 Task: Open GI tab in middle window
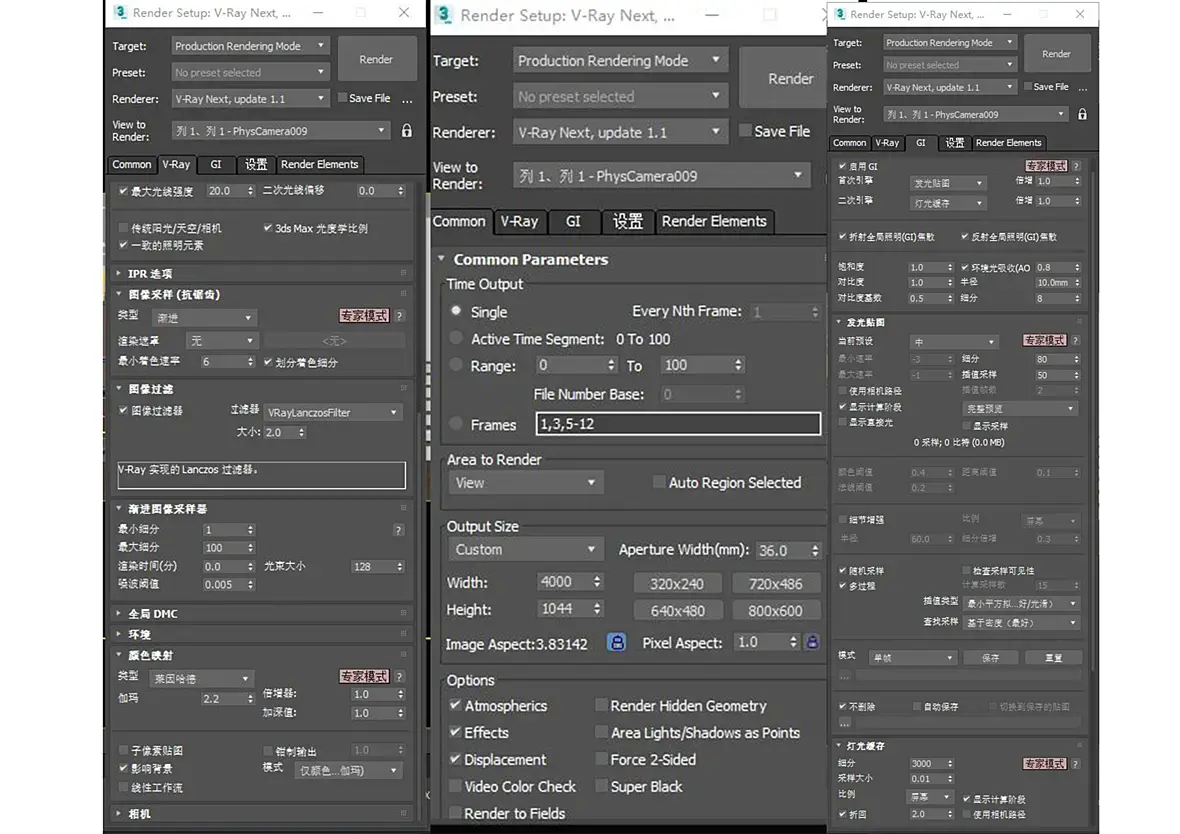(x=573, y=221)
